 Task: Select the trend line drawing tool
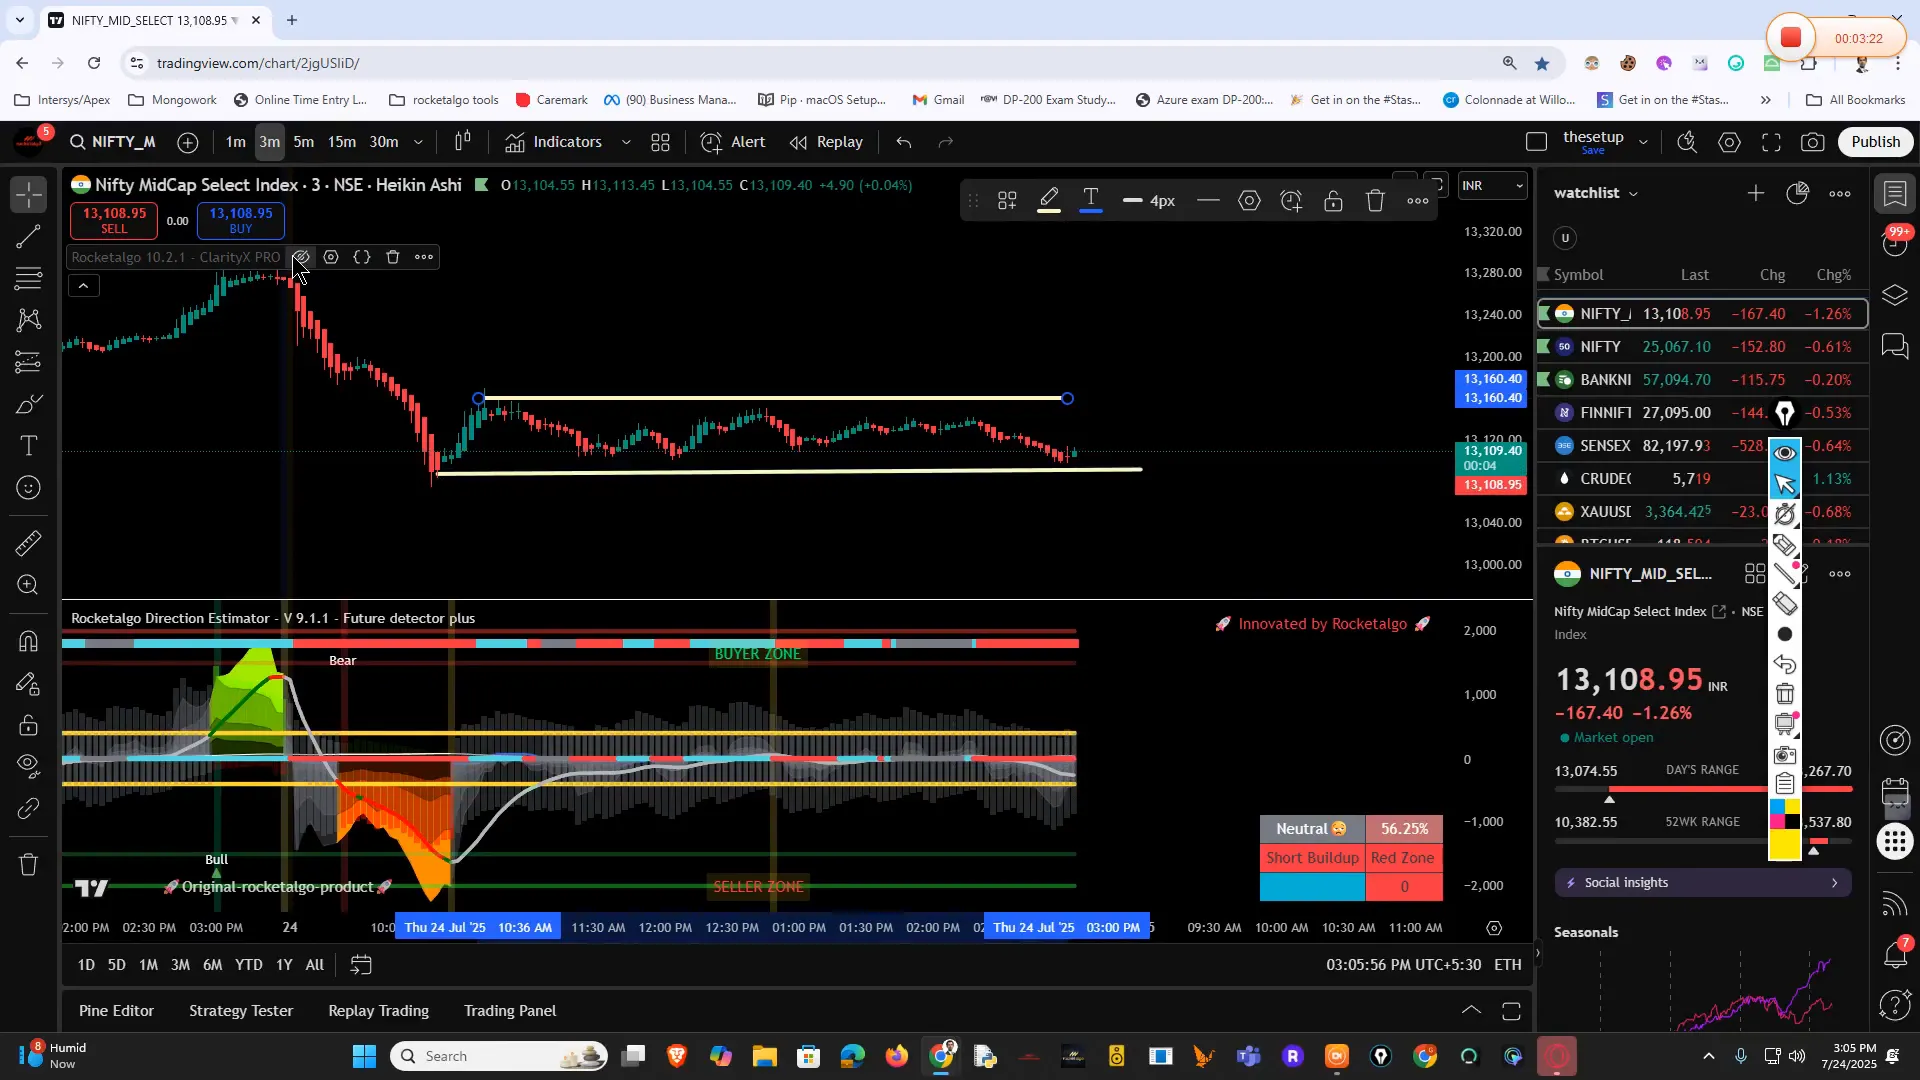coord(29,237)
